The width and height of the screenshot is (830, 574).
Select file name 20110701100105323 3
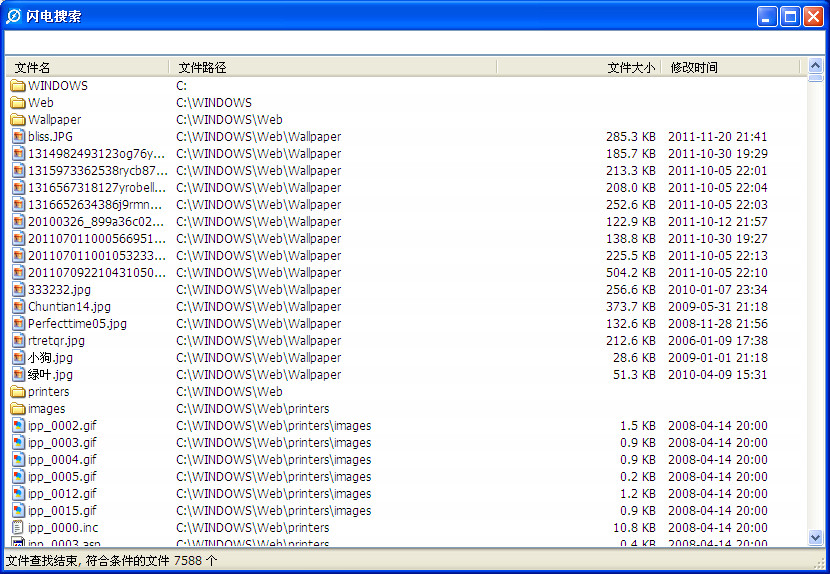(97, 256)
